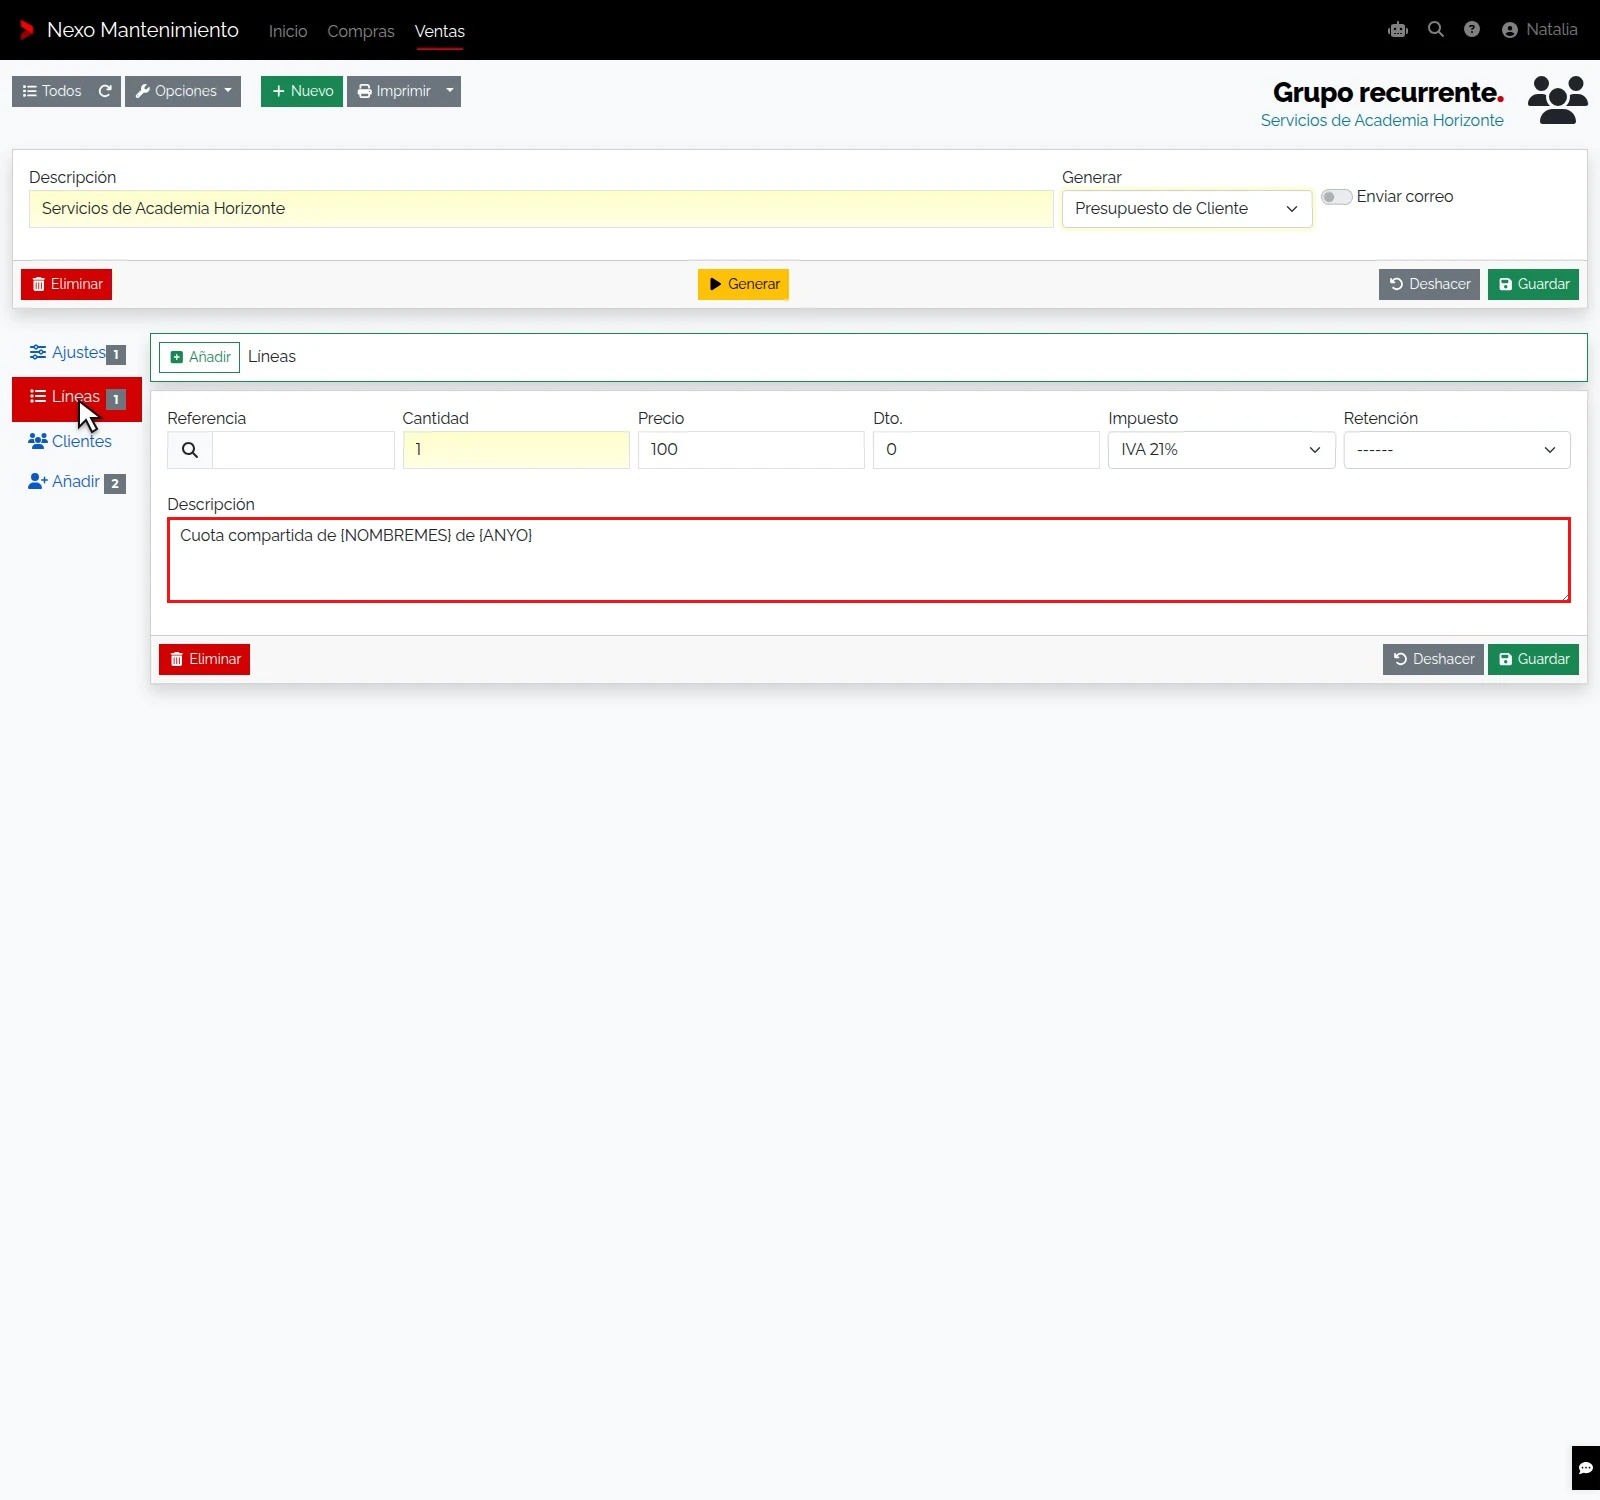Open the help question mark icon
The height and width of the screenshot is (1500, 1600).
click(x=1472, y=30)
